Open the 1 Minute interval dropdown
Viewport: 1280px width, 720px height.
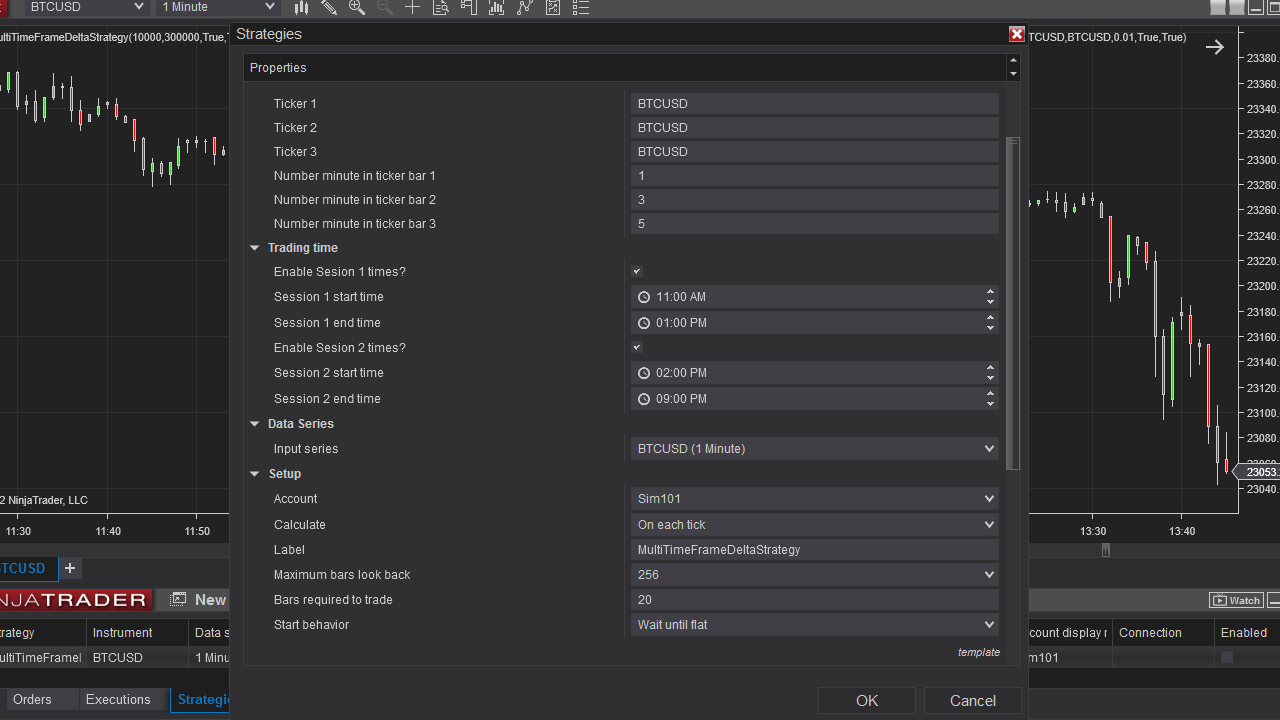[217, 7]
